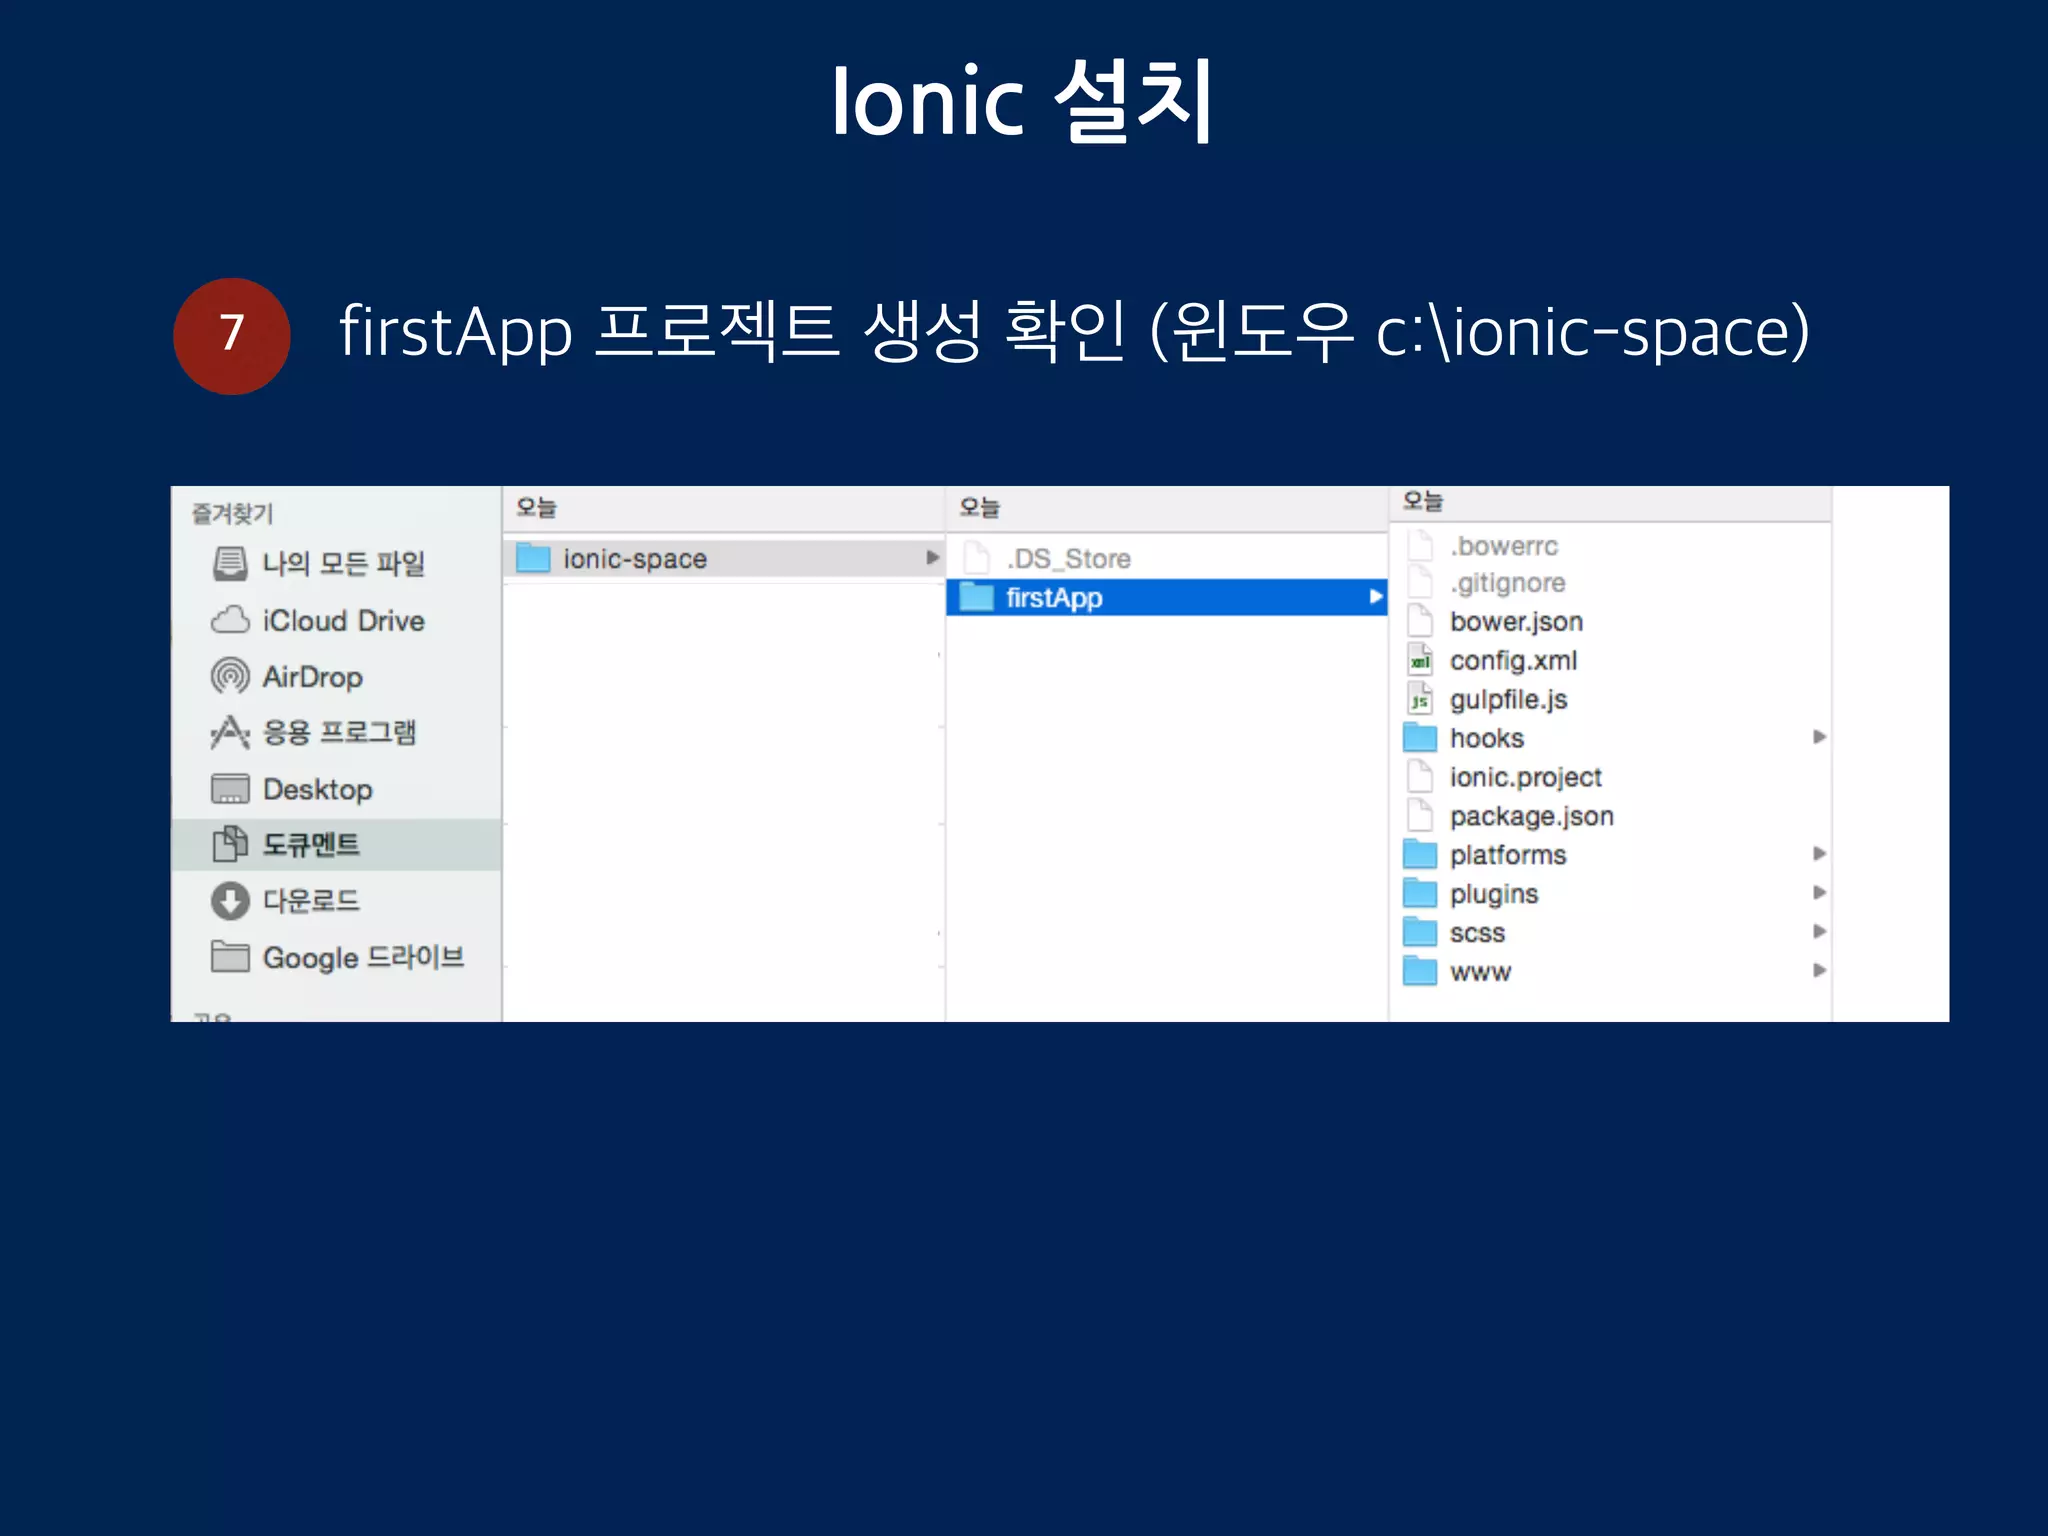Click the AirDrop sidebar icon

230,677
